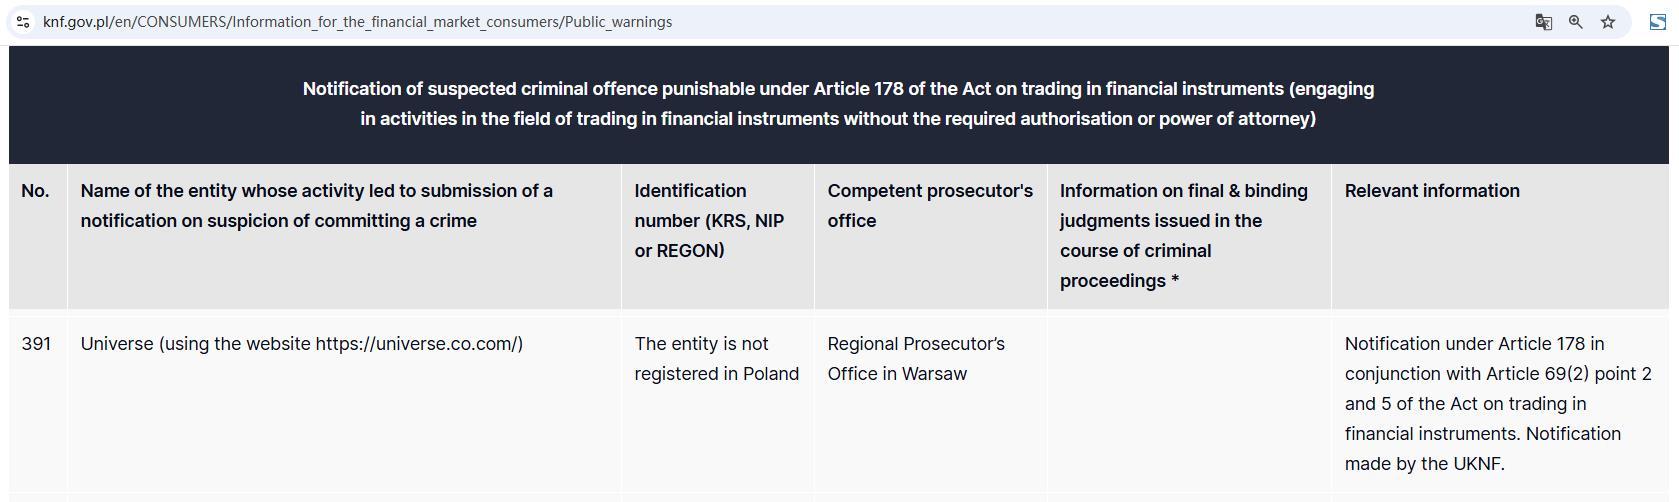Bookmark this page with the star icon

[1608, 21]
